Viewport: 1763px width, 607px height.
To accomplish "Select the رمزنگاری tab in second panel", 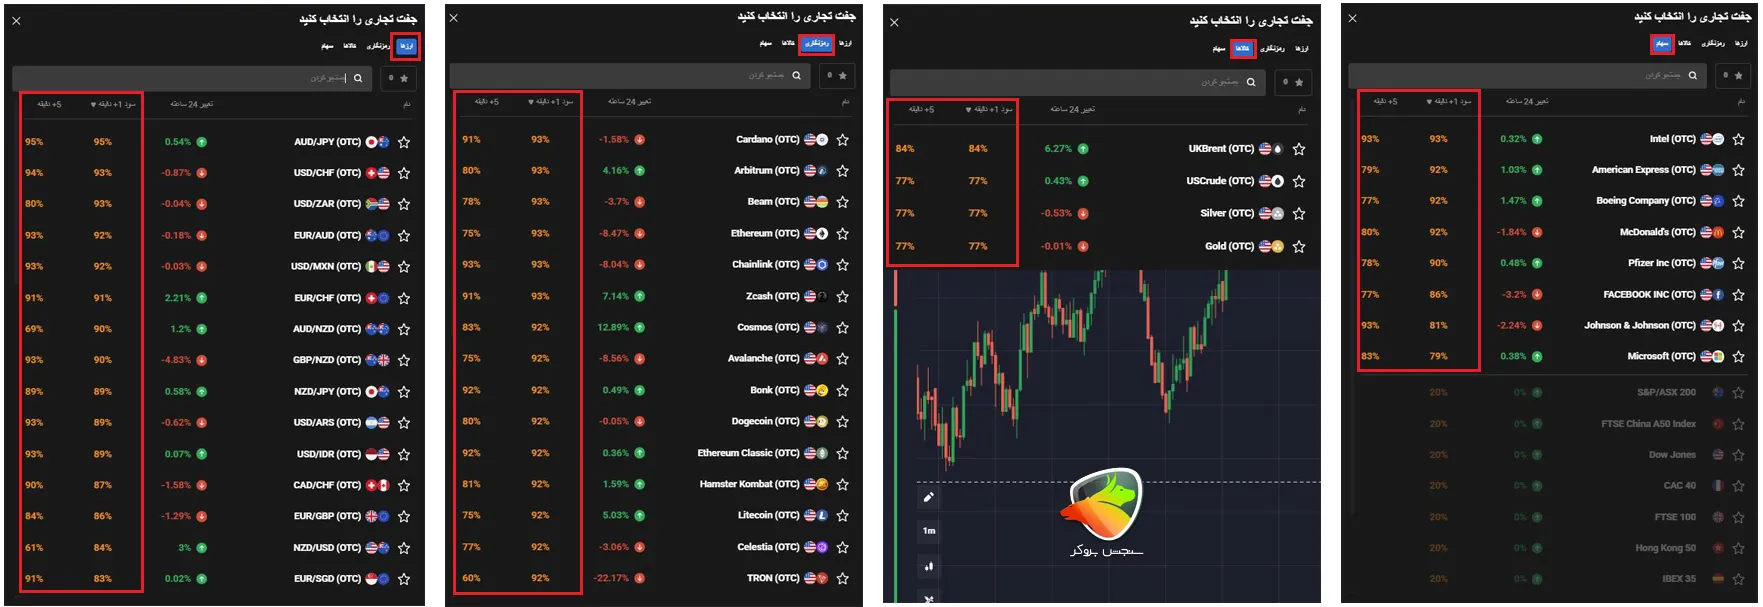I will 817,43.
